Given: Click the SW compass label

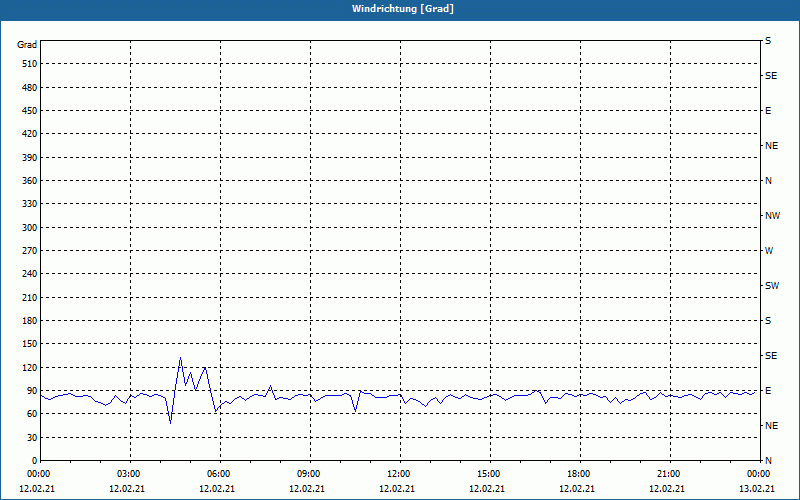Looking at the screenshot, I should point(772,286).
